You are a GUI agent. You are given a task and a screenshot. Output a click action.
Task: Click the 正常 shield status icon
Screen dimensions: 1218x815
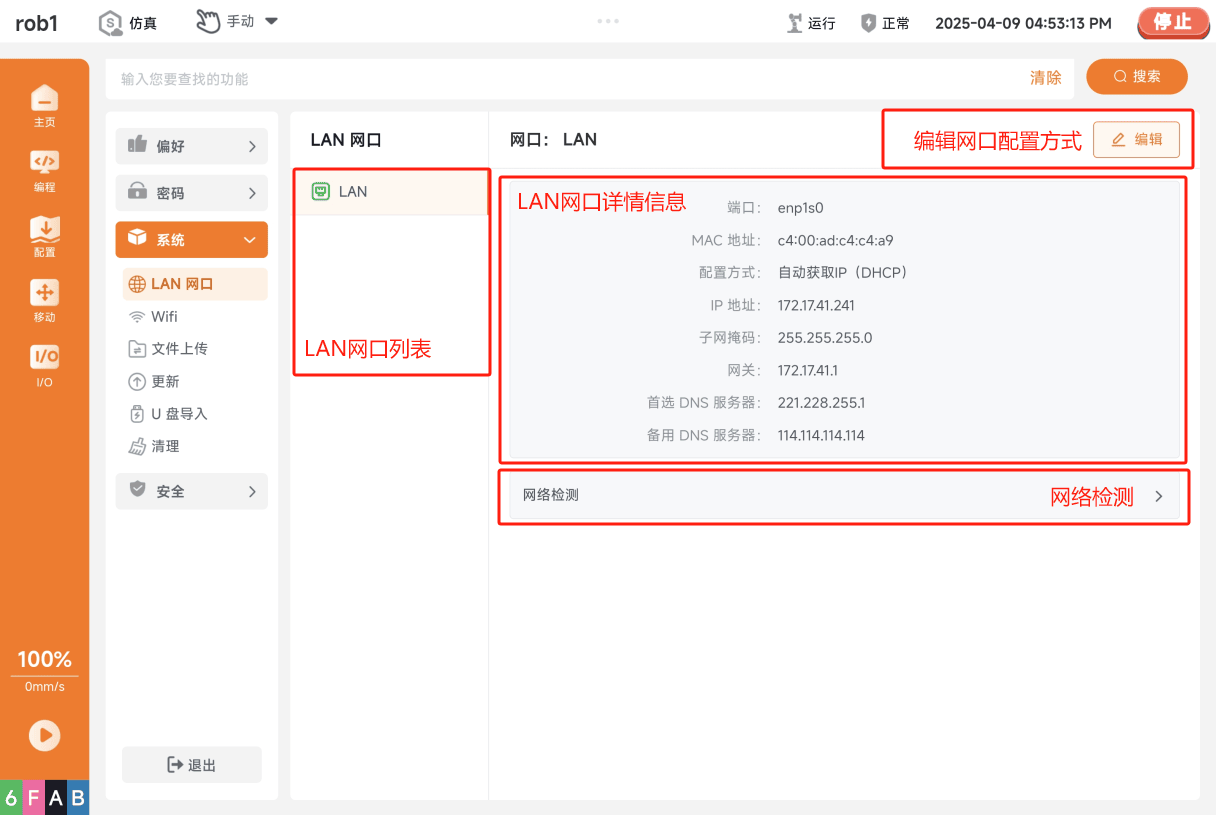click(x=869, y=22)
